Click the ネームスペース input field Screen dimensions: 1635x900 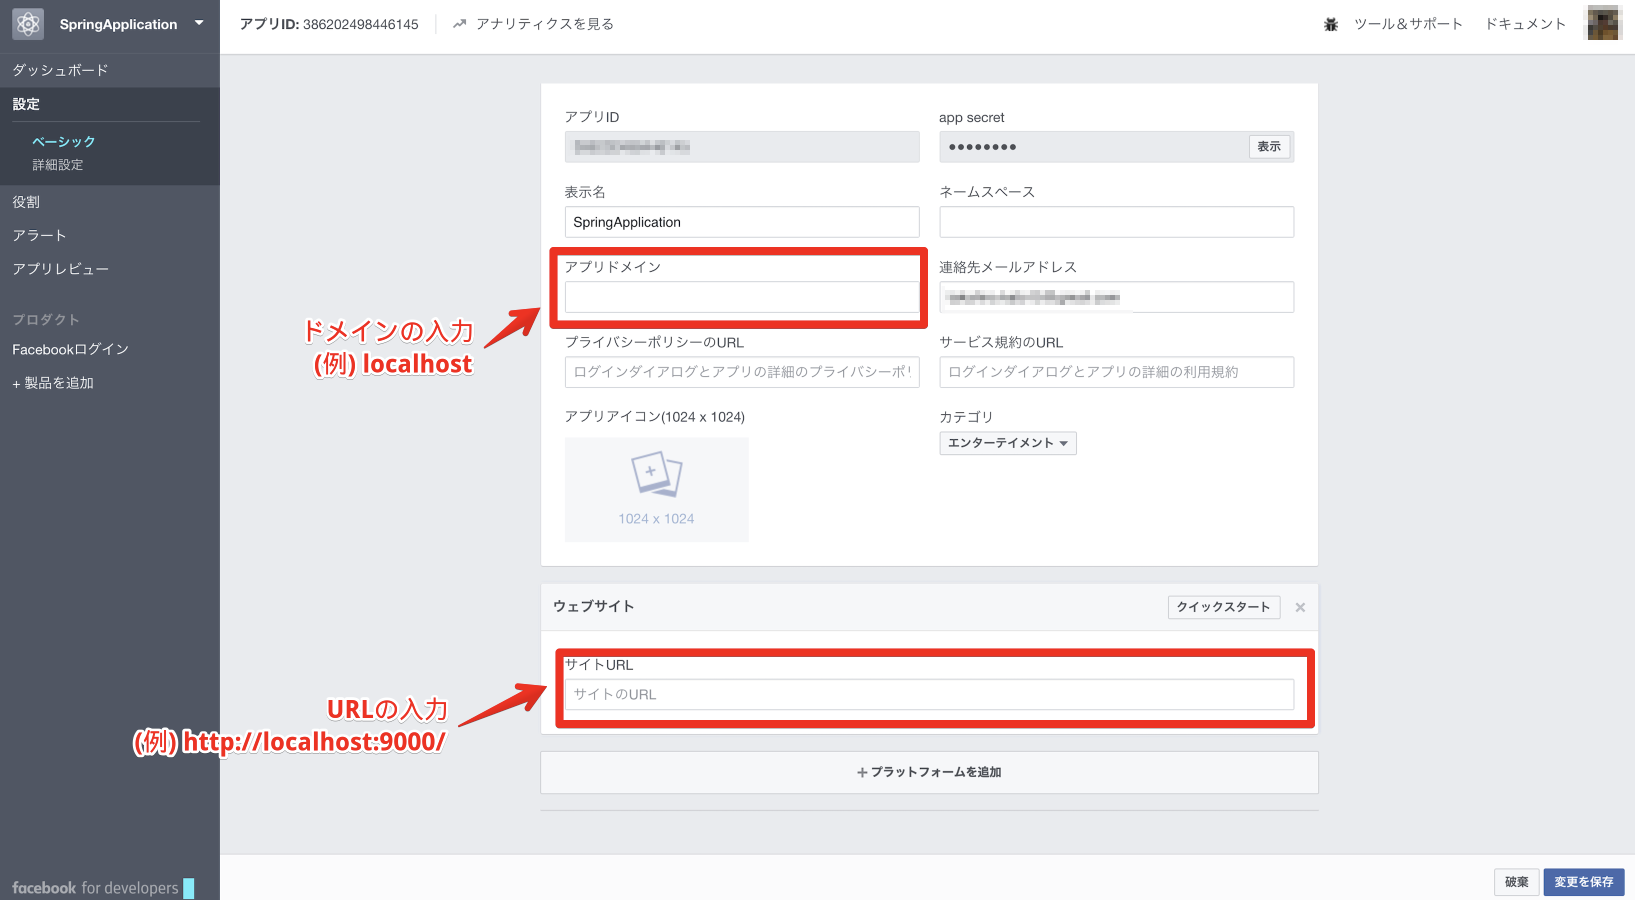click(1116, 222)
